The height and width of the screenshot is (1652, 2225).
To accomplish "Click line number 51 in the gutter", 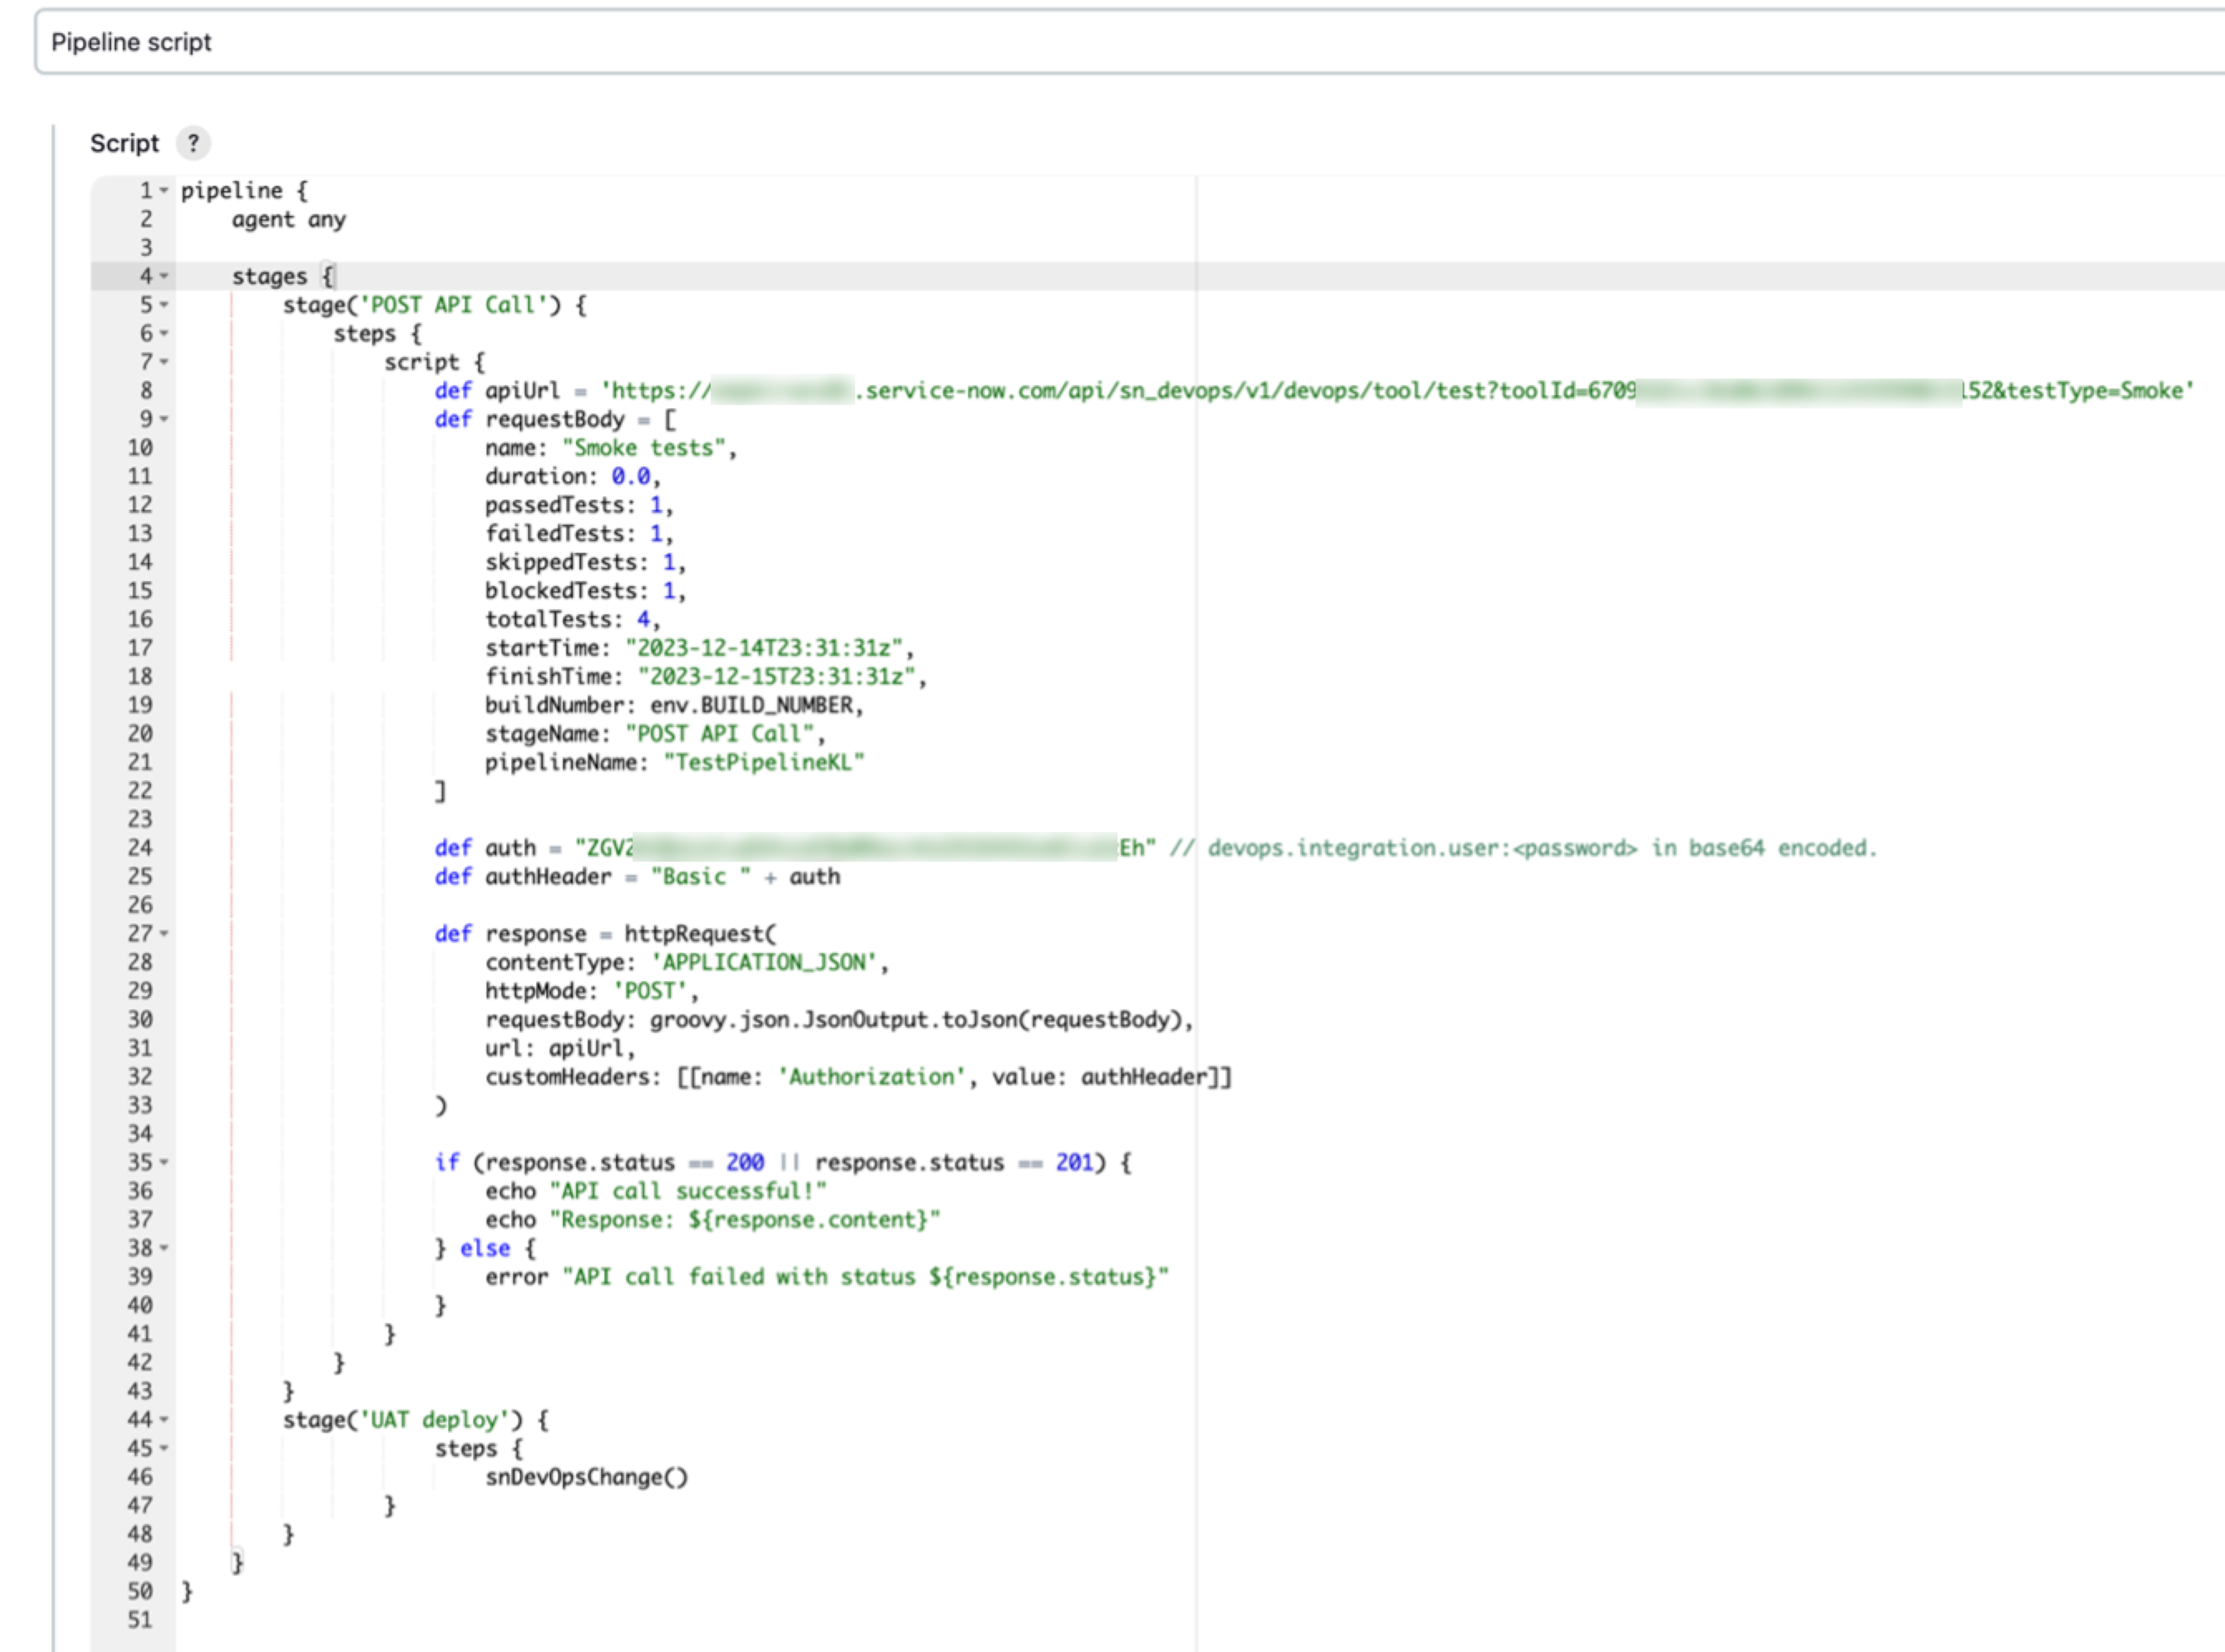I will pyautogui.click(x=140, y=1620).
